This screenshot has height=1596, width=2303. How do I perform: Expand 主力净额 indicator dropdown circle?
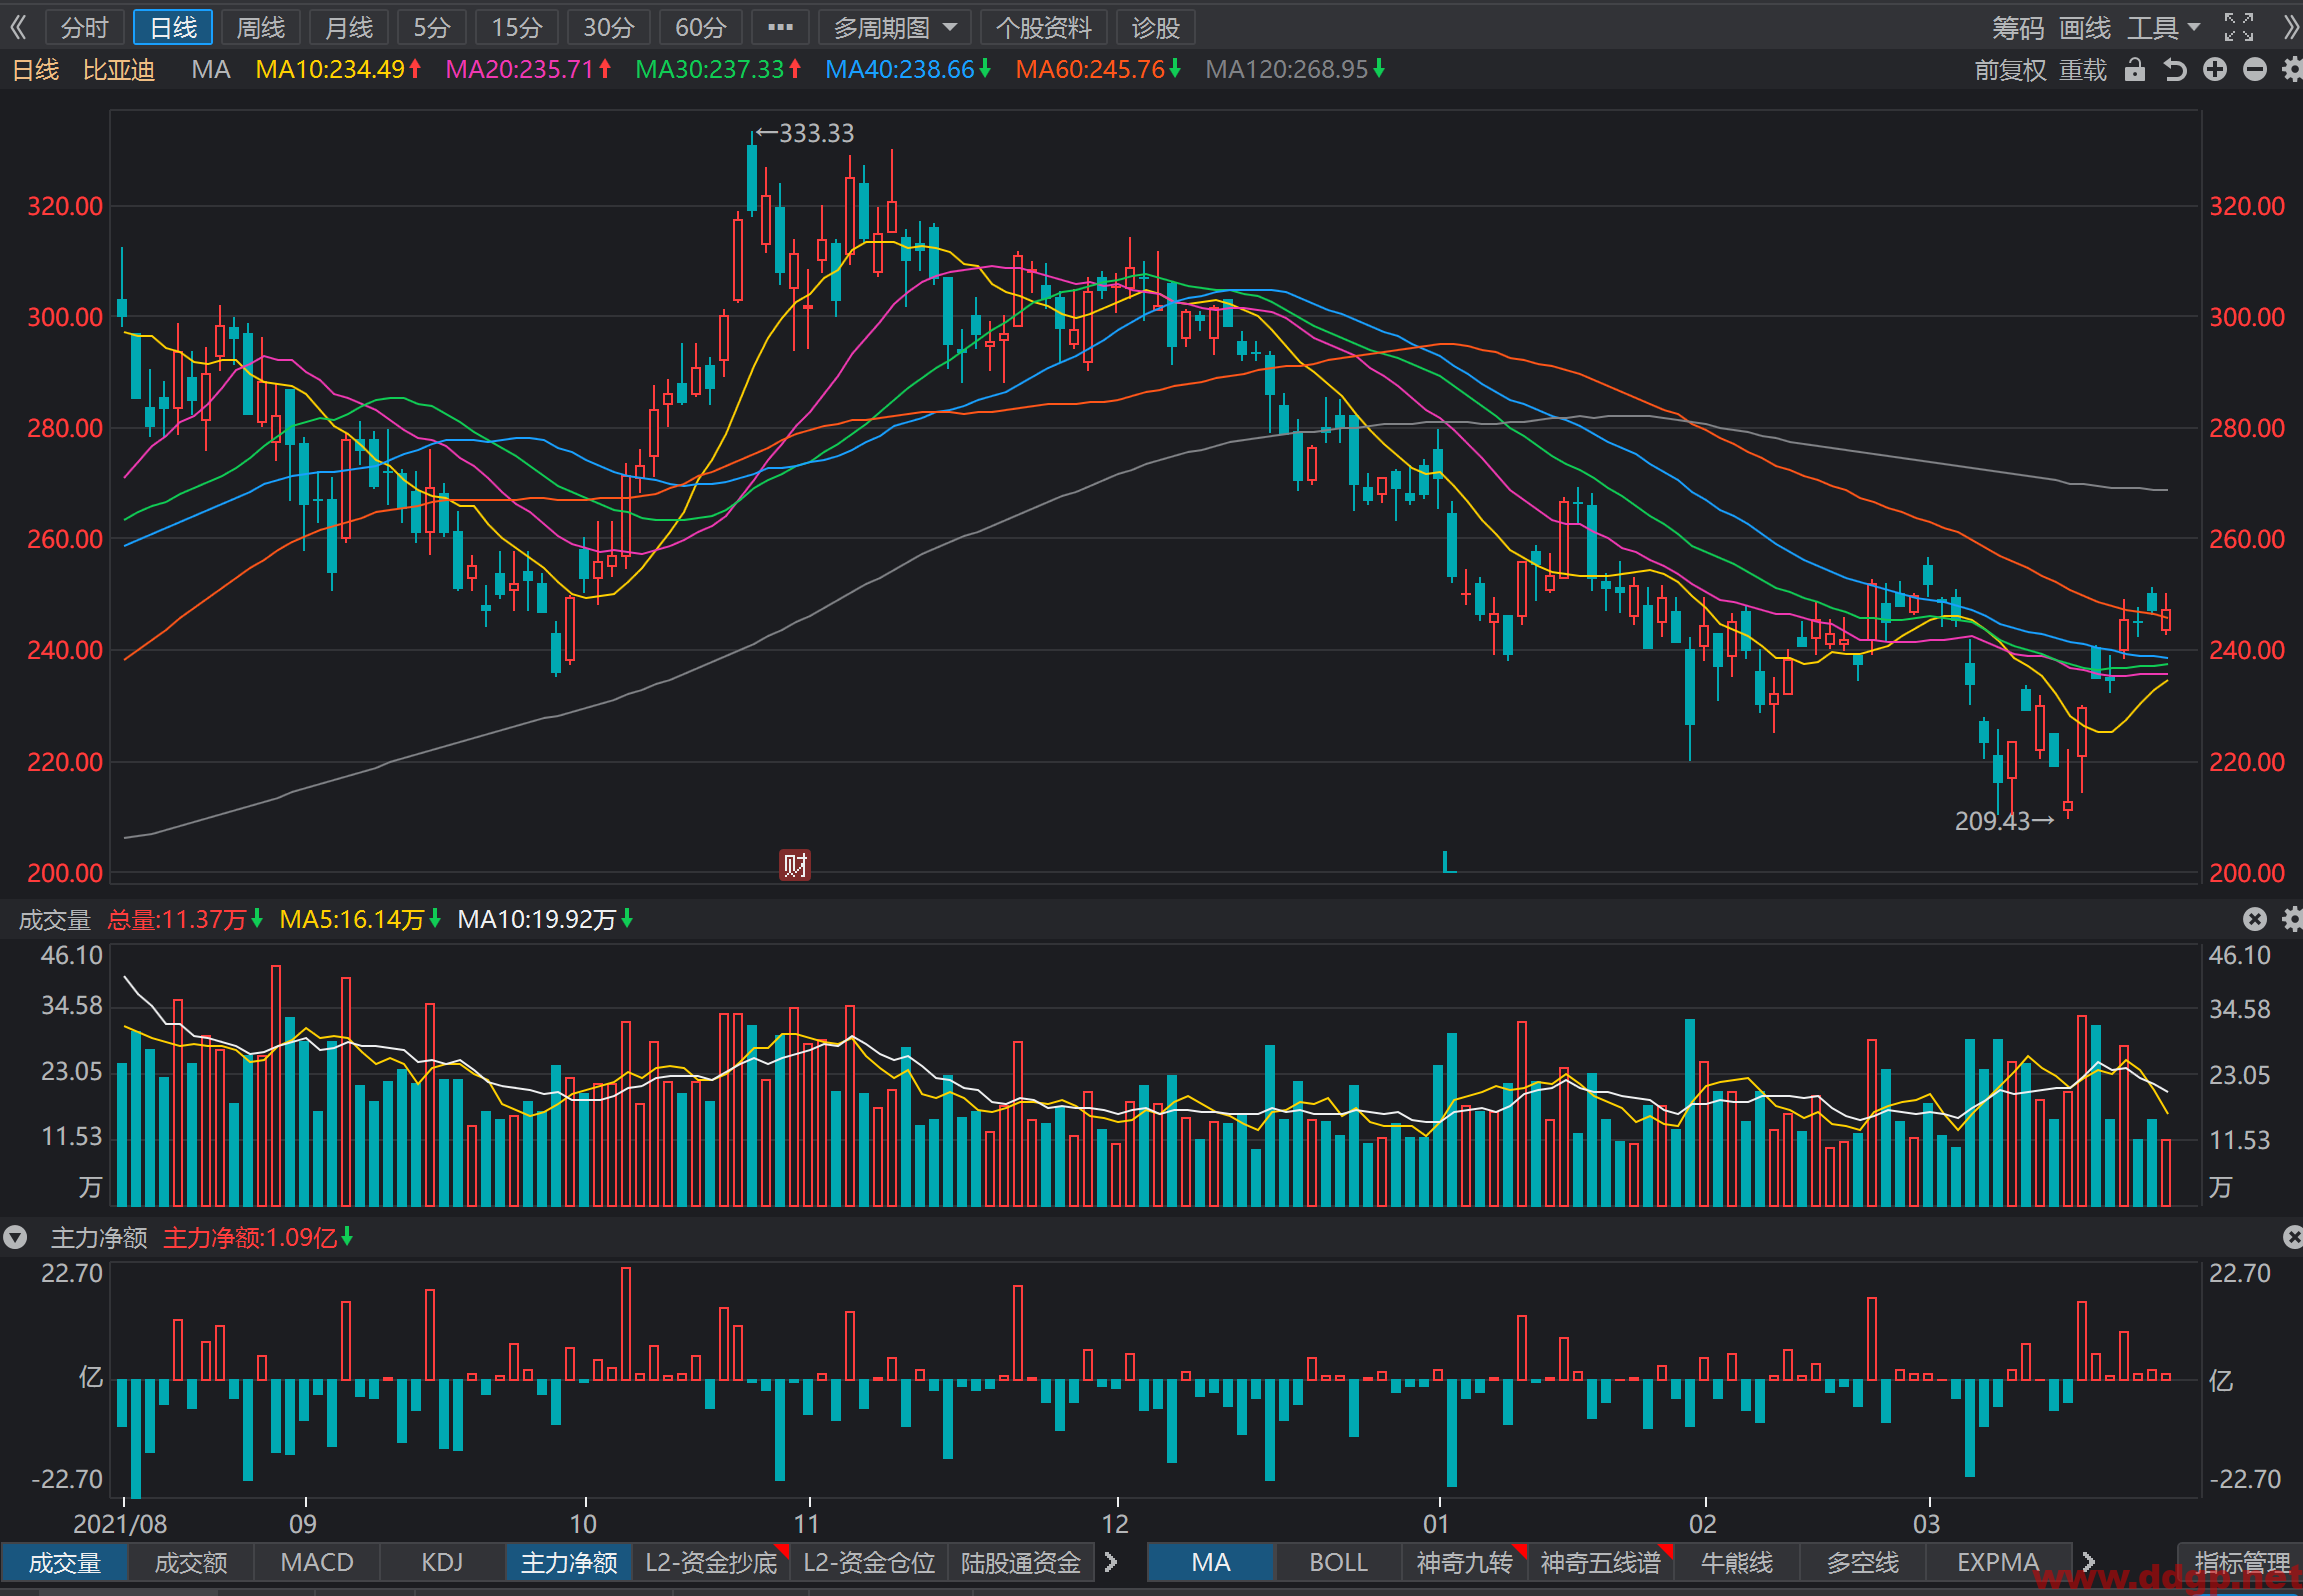pos(15,1238)
